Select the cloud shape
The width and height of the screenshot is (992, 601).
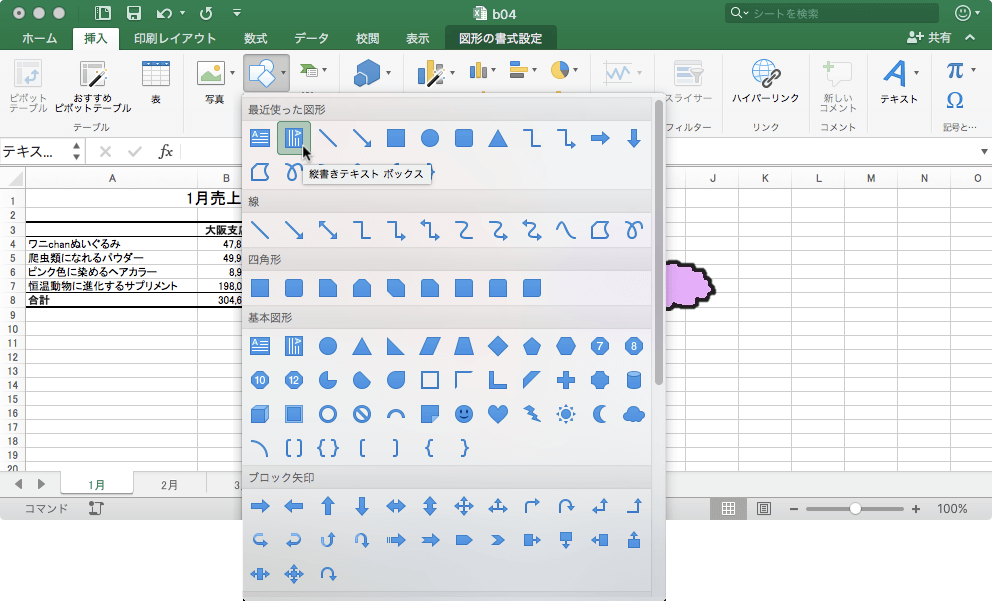coord(633,414)
